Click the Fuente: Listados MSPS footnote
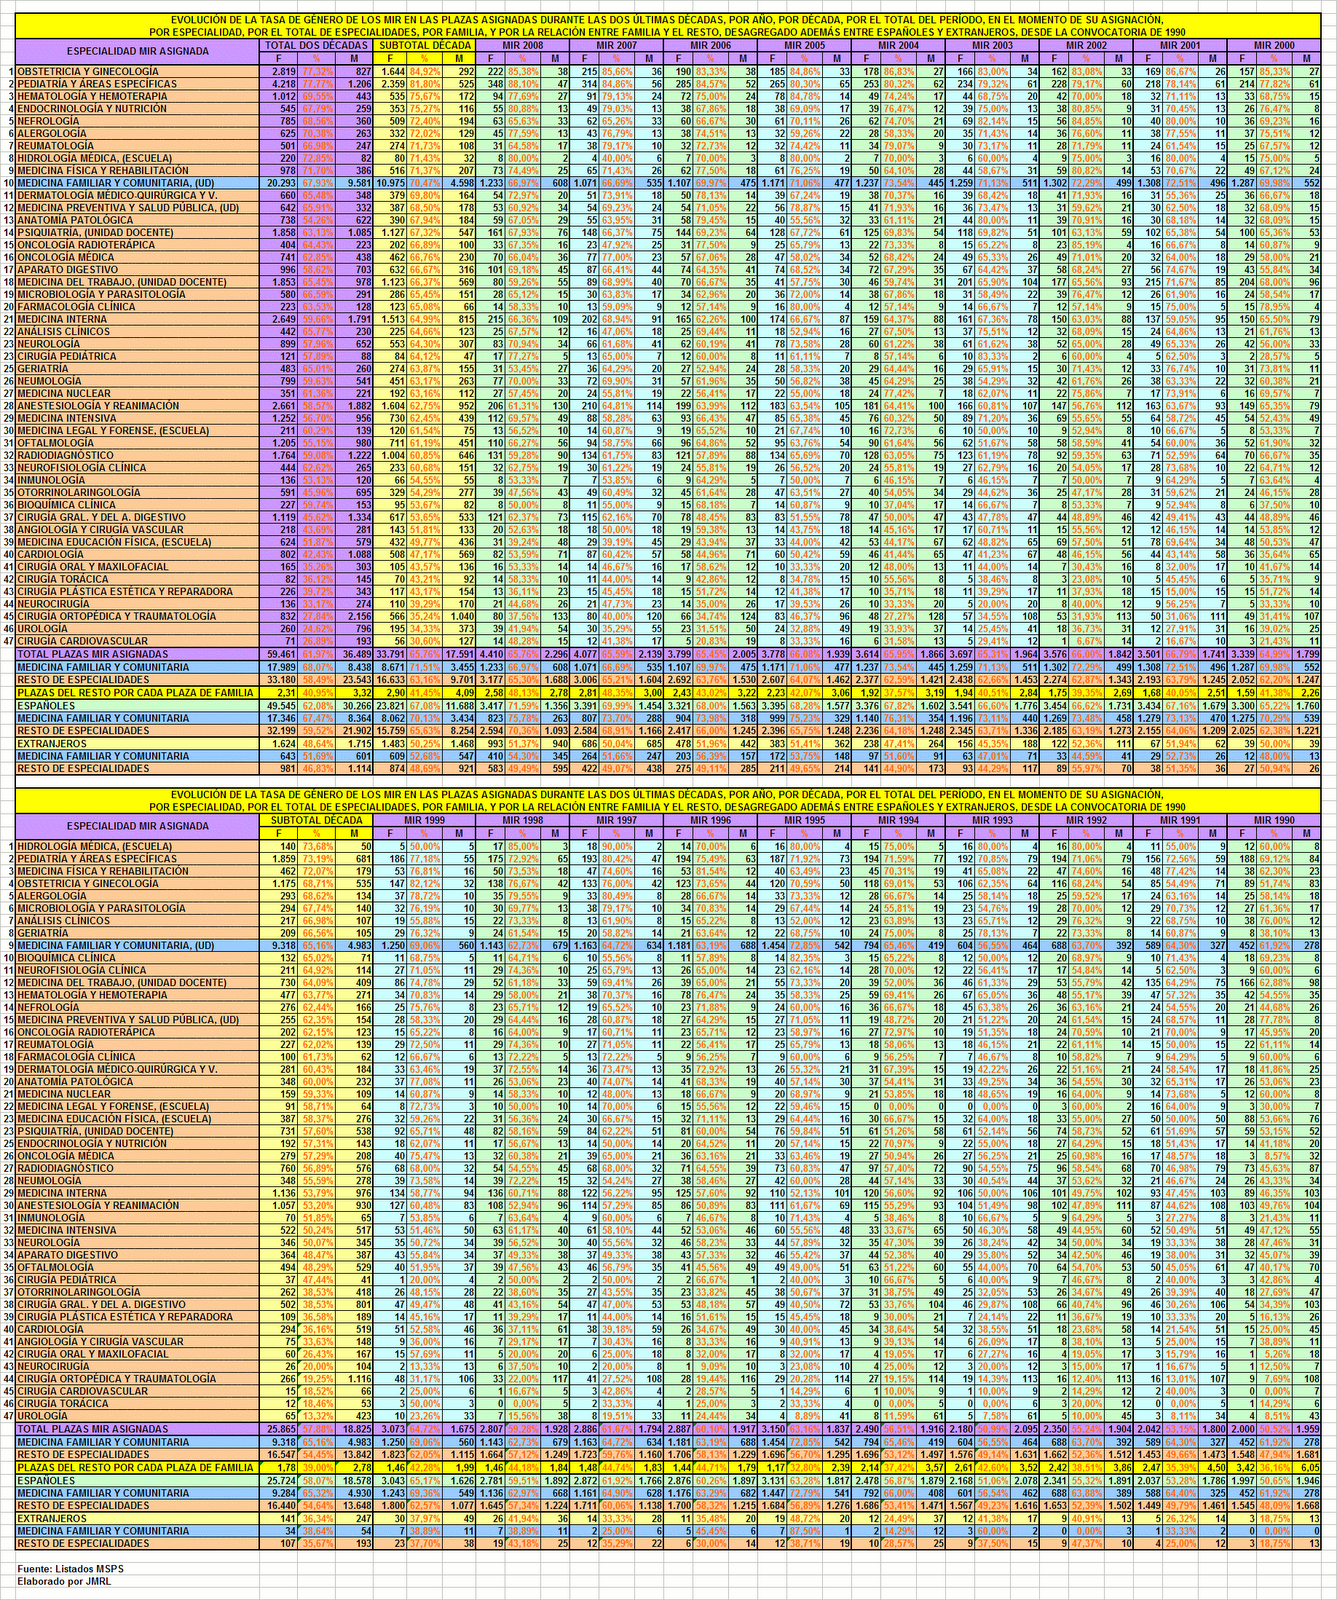Viewport: 1337px width, 1600px height. [71, 1568]
